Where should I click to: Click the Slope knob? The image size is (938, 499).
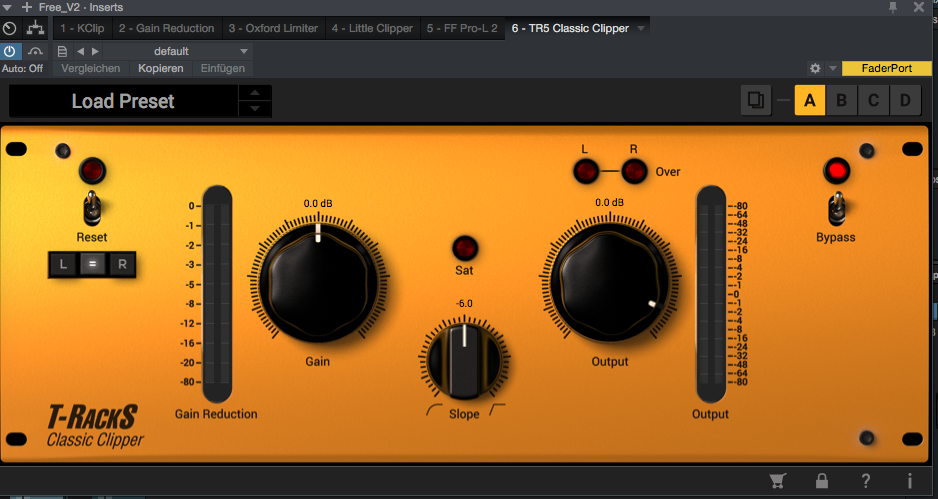[464, 361]
